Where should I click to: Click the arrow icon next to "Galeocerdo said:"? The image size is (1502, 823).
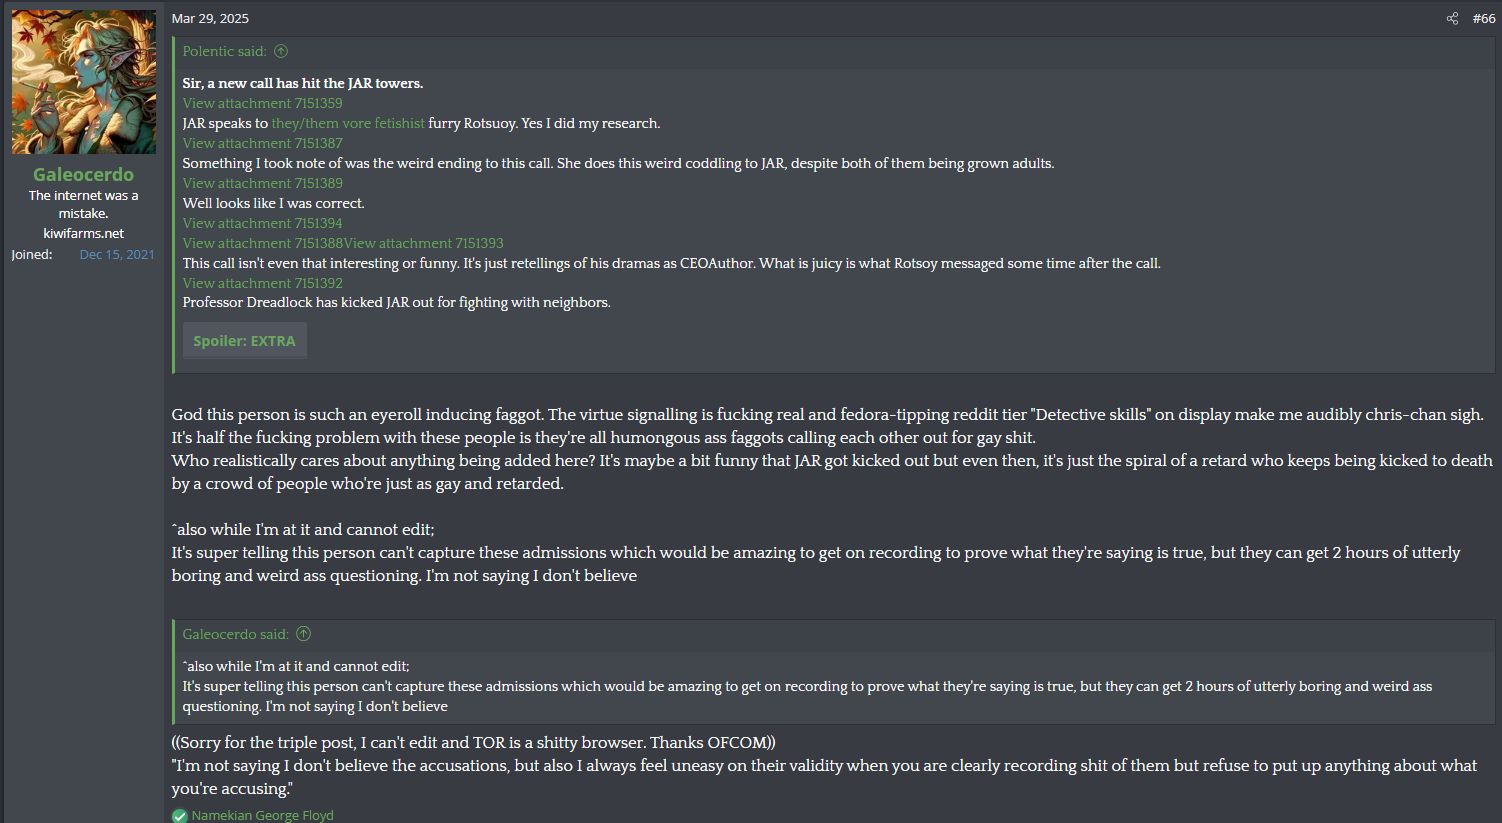click(304, 634)
